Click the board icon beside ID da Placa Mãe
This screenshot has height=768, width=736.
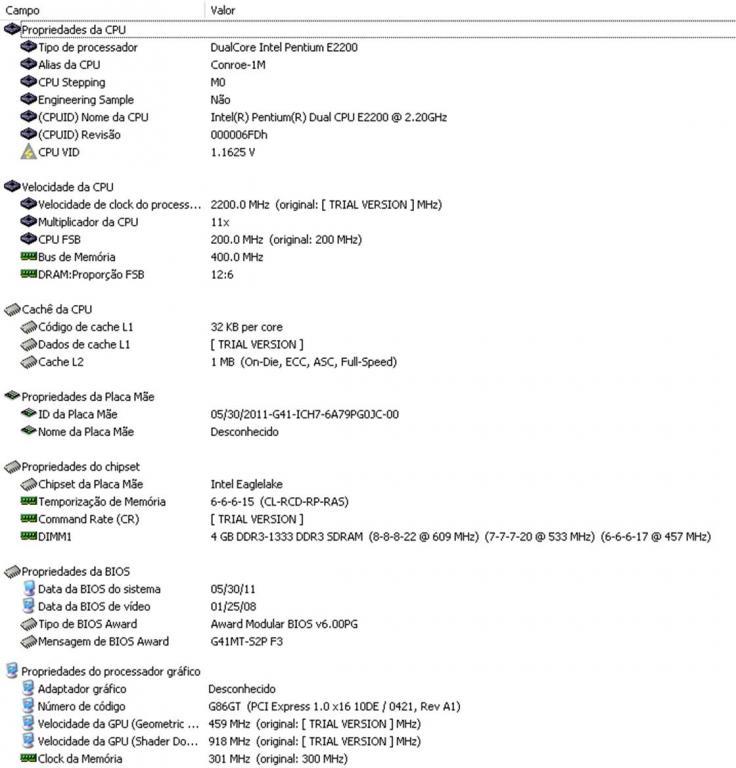coord(28,413)
